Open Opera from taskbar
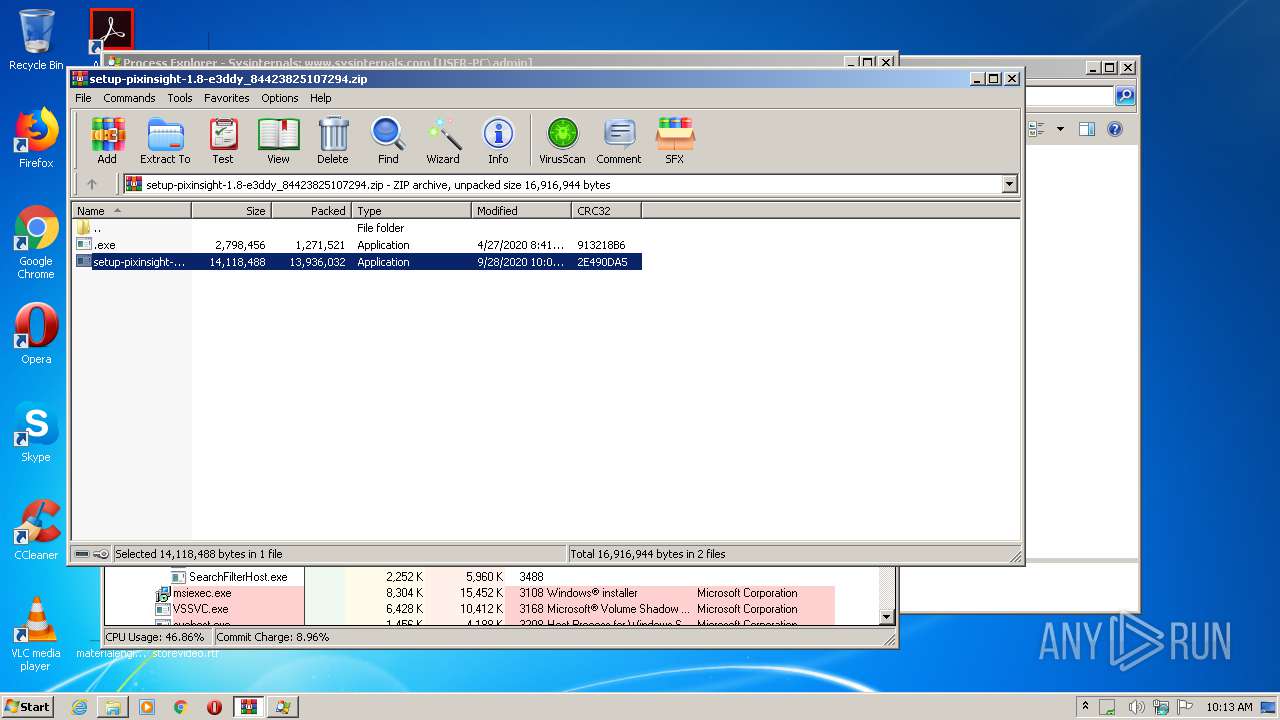This screenshot has width=1280, height=720. [x=214, y=707]
